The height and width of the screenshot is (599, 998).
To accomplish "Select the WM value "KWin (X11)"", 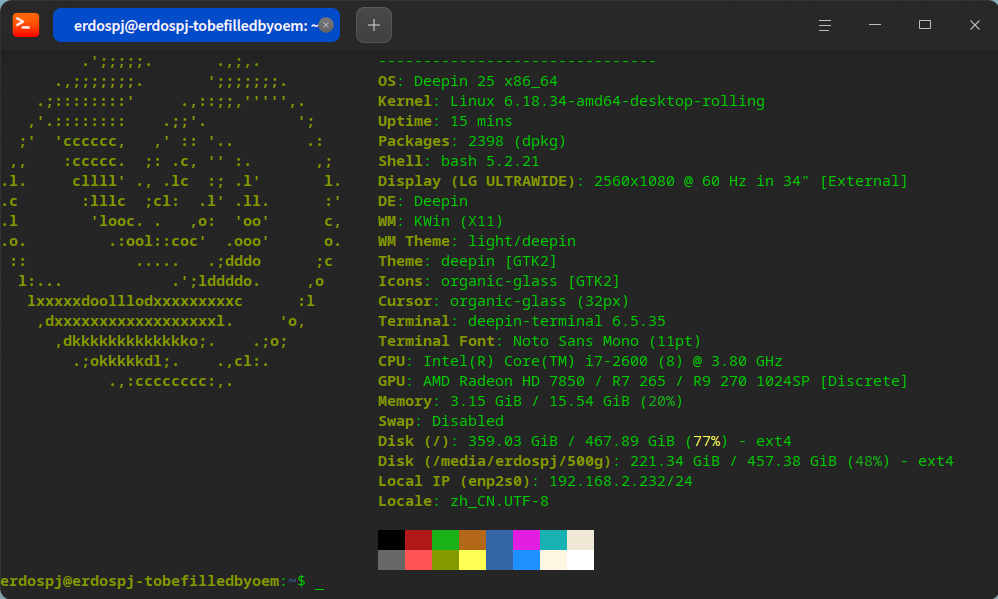I will [x=458, y=222].
